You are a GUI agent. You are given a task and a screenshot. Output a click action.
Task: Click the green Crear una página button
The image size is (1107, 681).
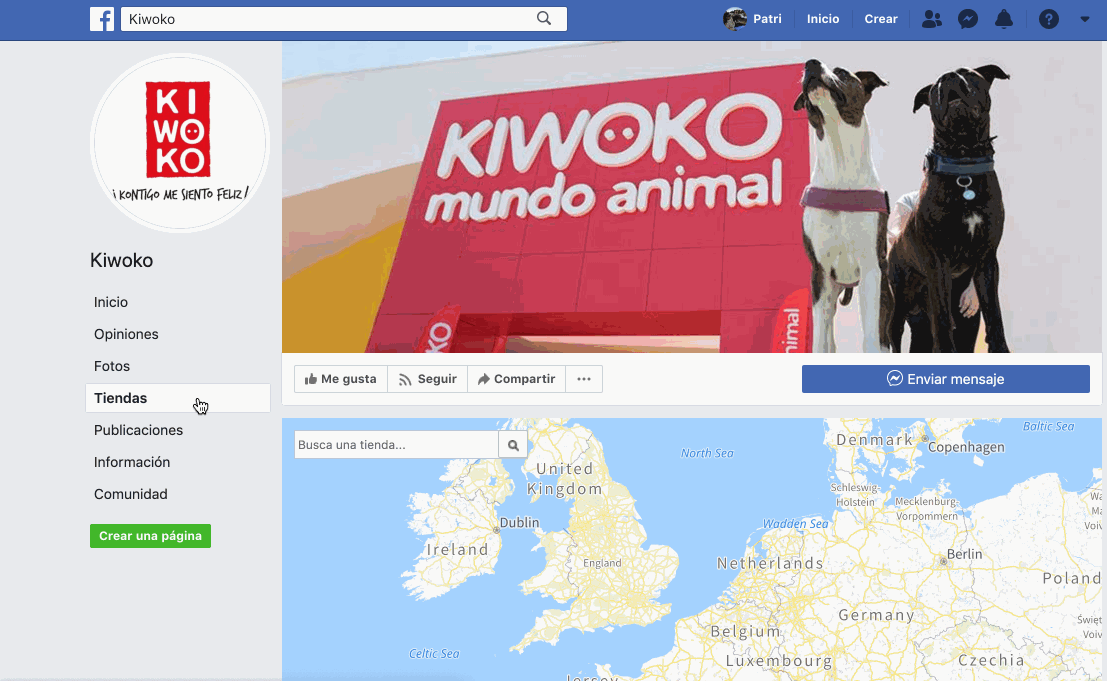point(150,536)
